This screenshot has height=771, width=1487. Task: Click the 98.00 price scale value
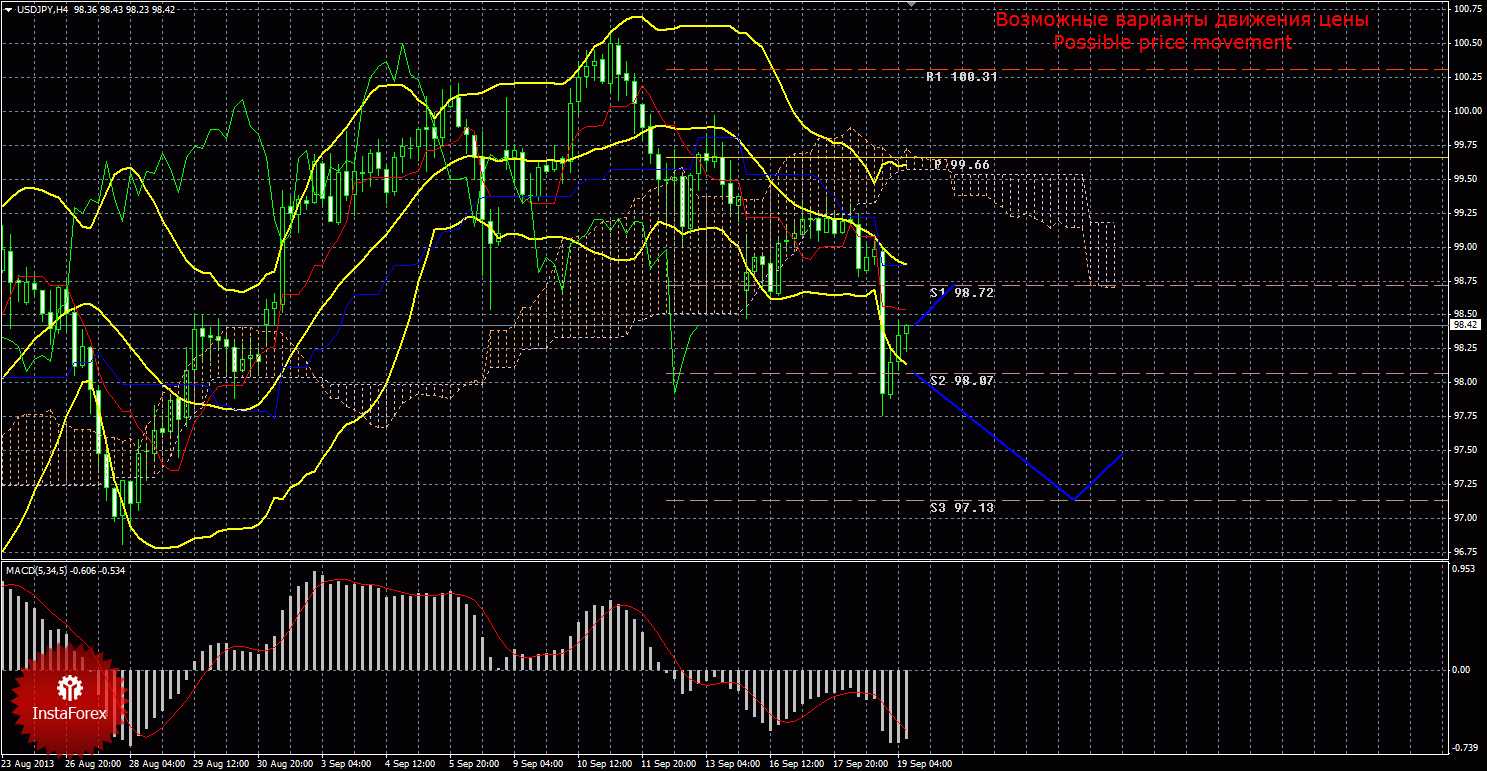click(1465, 382)
